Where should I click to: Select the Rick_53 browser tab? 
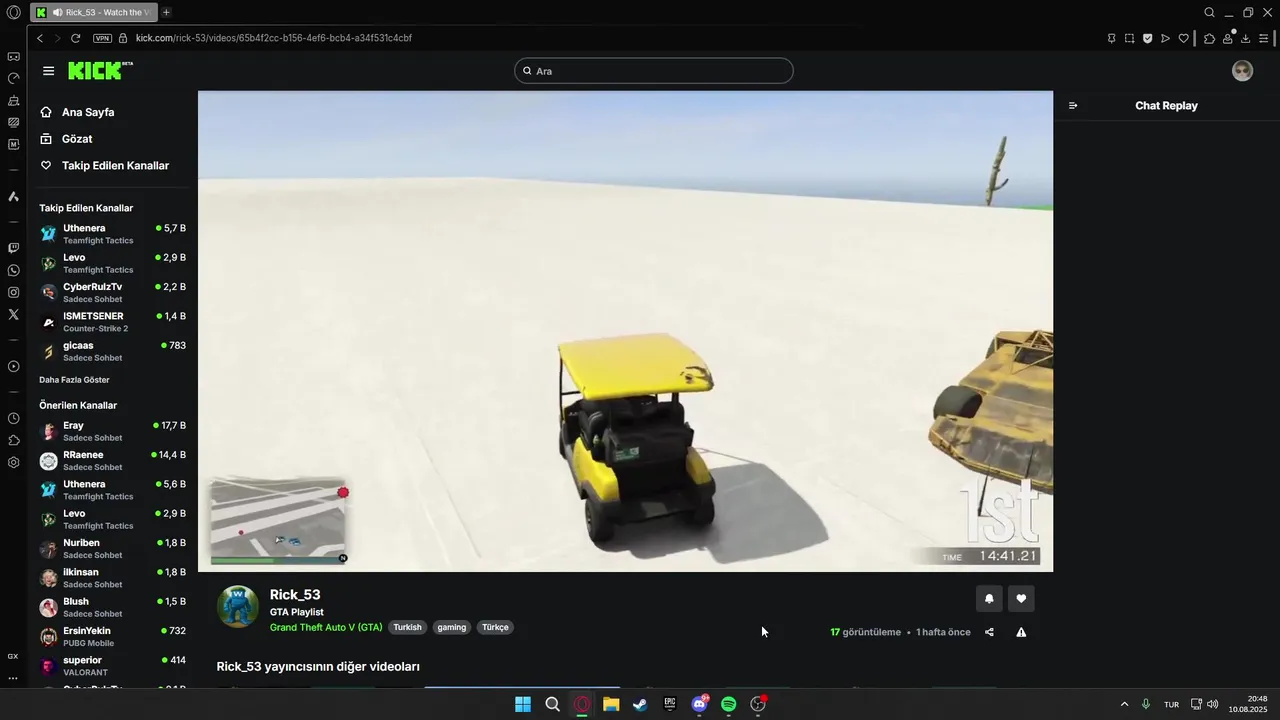click(x=92, y=12)
